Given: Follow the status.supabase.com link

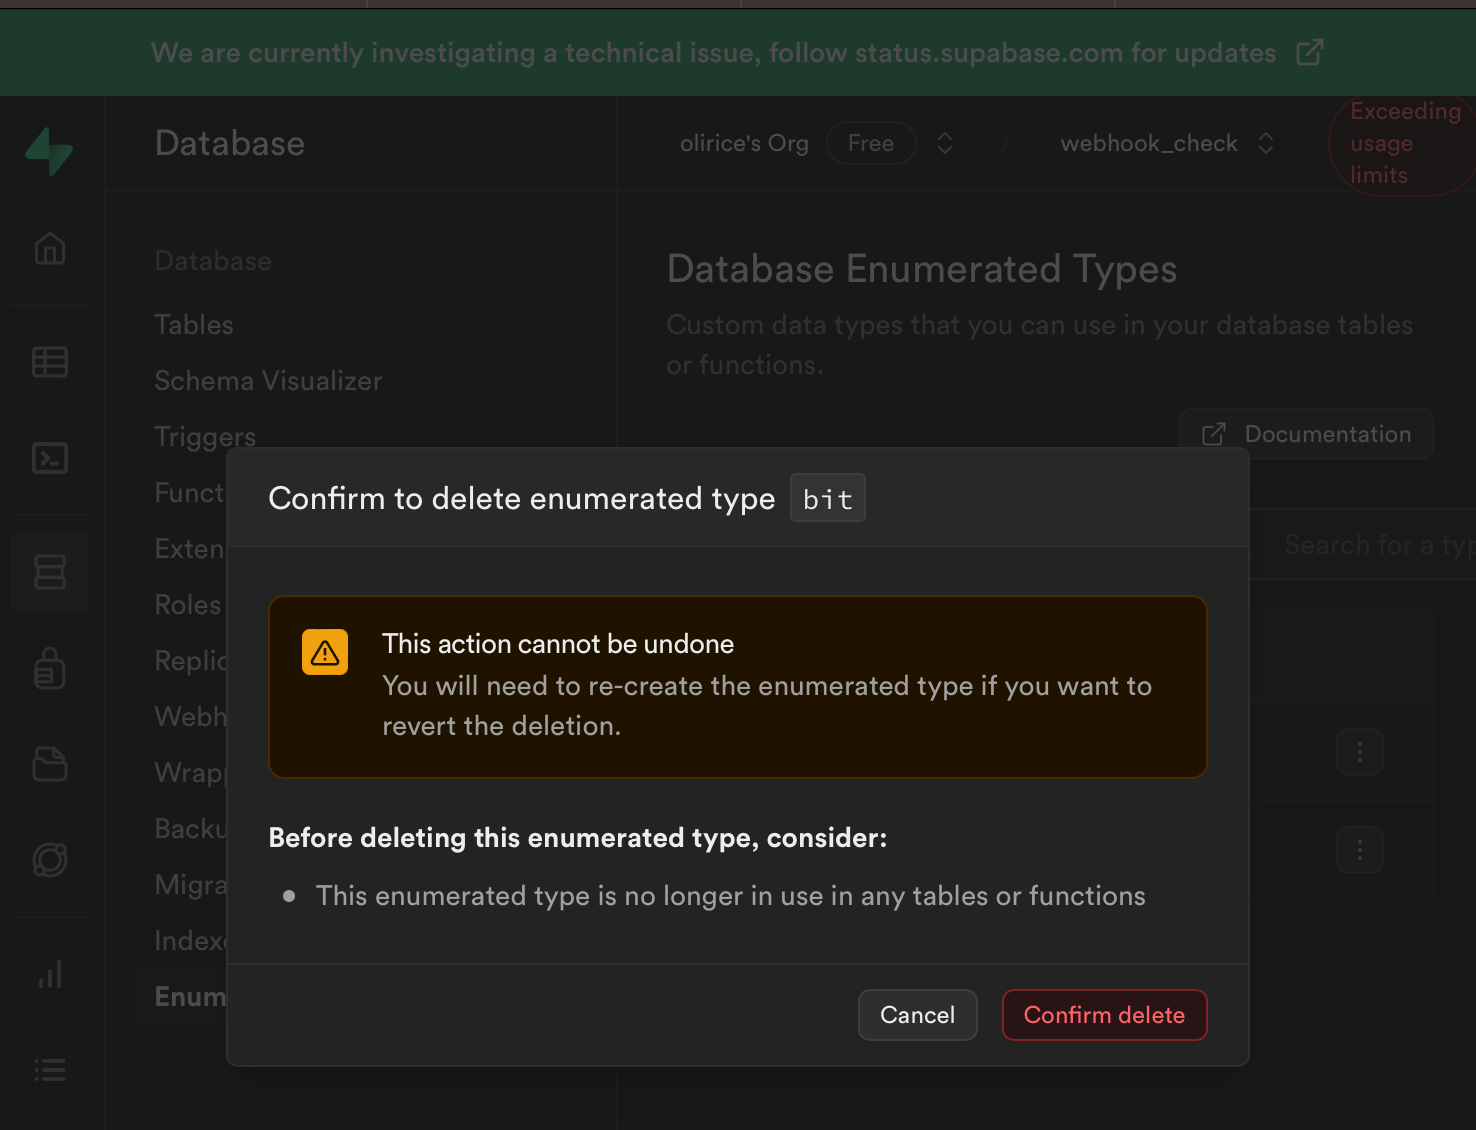Looking at the screenshot, I should [984, 53].
